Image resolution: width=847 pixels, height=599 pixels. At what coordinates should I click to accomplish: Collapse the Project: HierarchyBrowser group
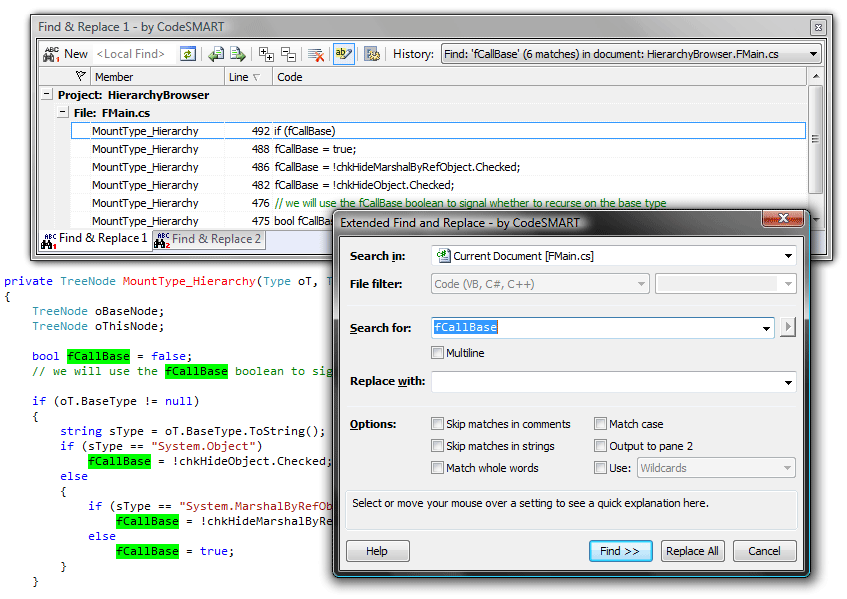[x=47, y=95]
